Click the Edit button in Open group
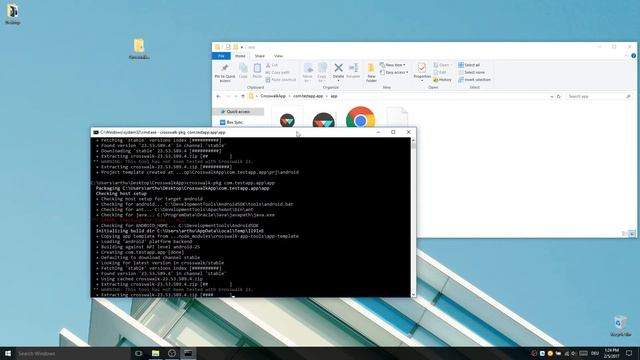This screenshot has width=640, height=360. click(x=440, y=72)
